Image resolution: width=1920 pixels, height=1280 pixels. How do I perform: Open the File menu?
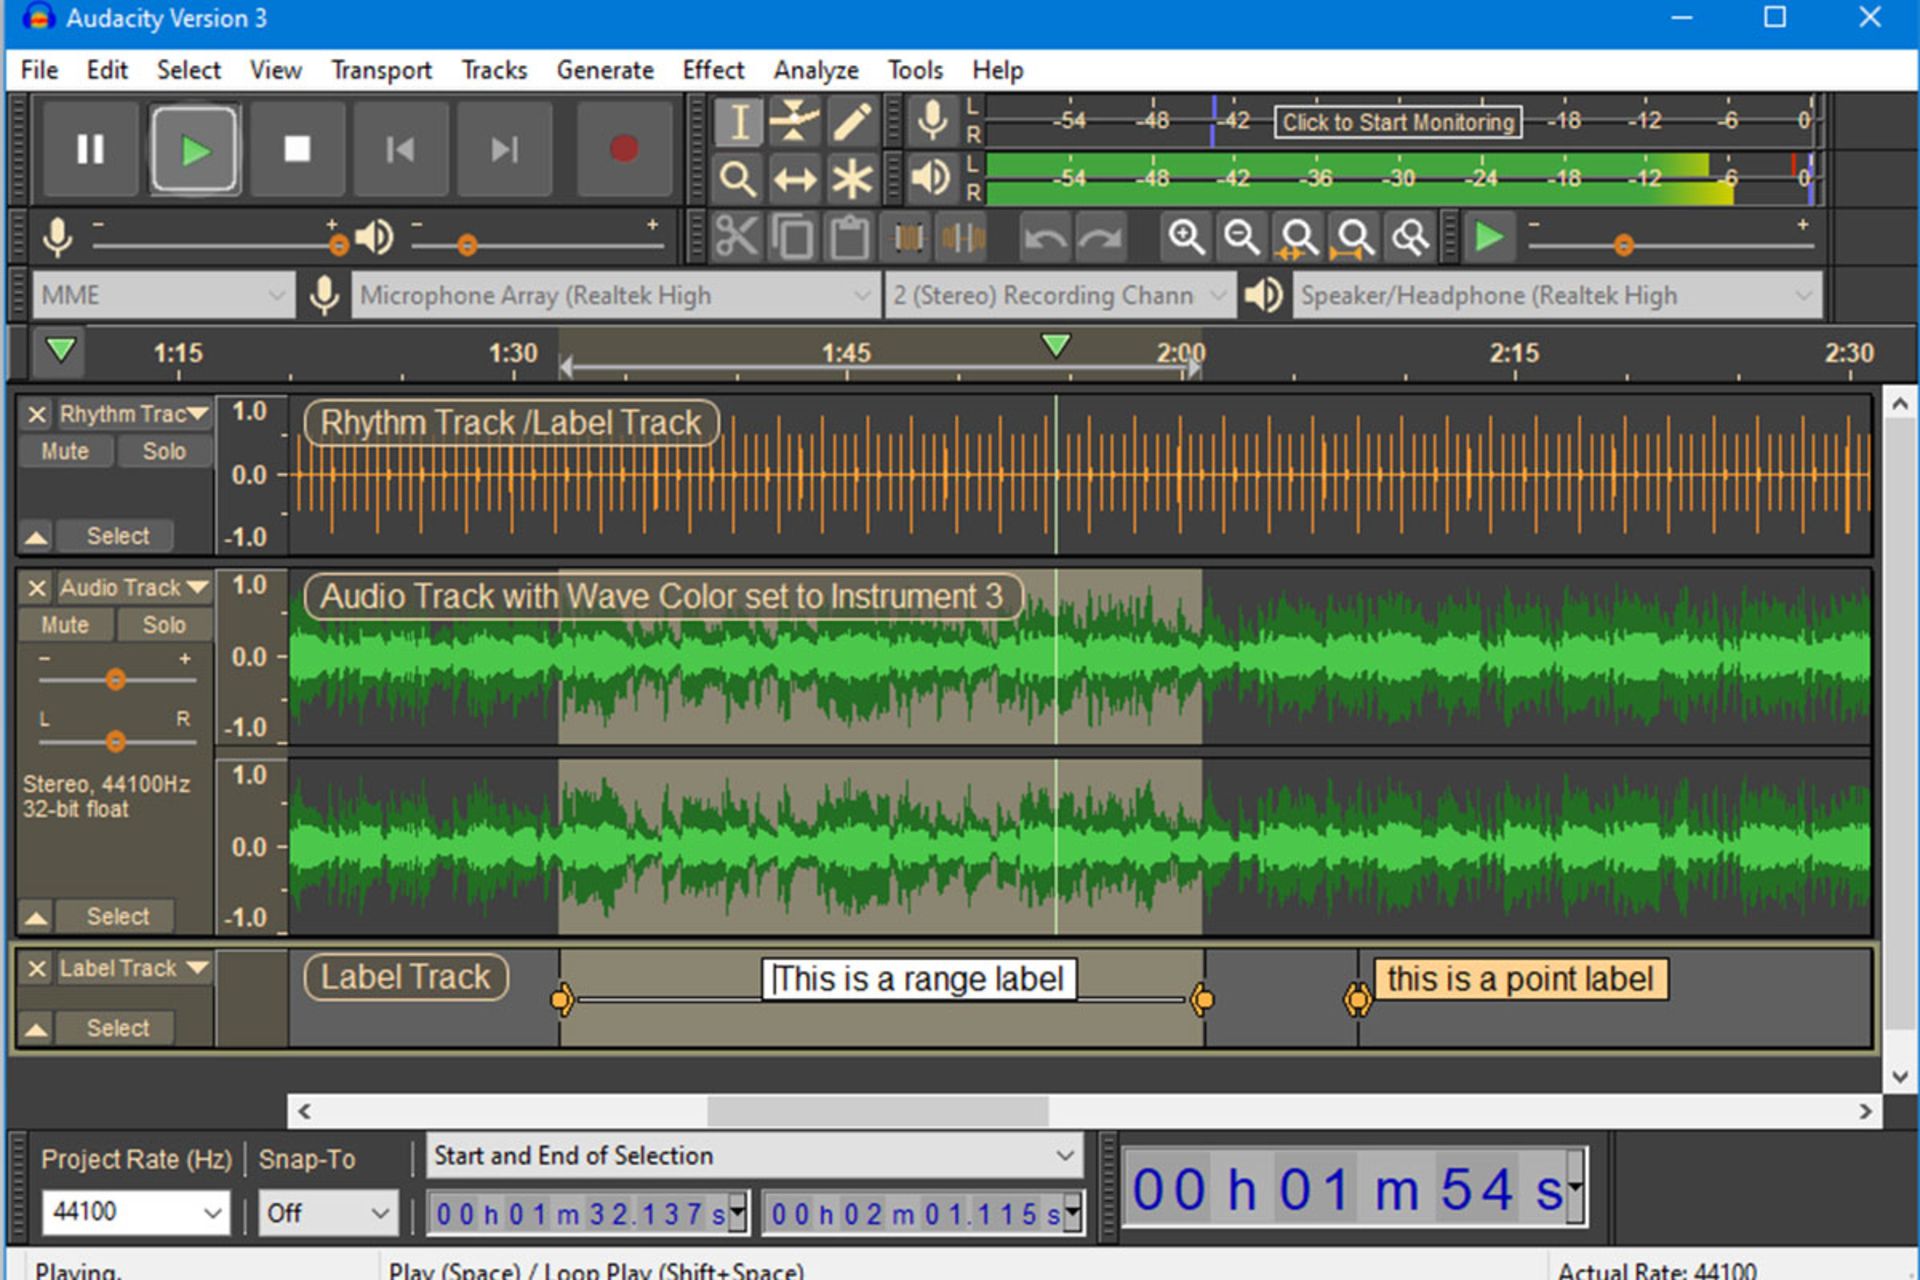(x=39, y=70)
